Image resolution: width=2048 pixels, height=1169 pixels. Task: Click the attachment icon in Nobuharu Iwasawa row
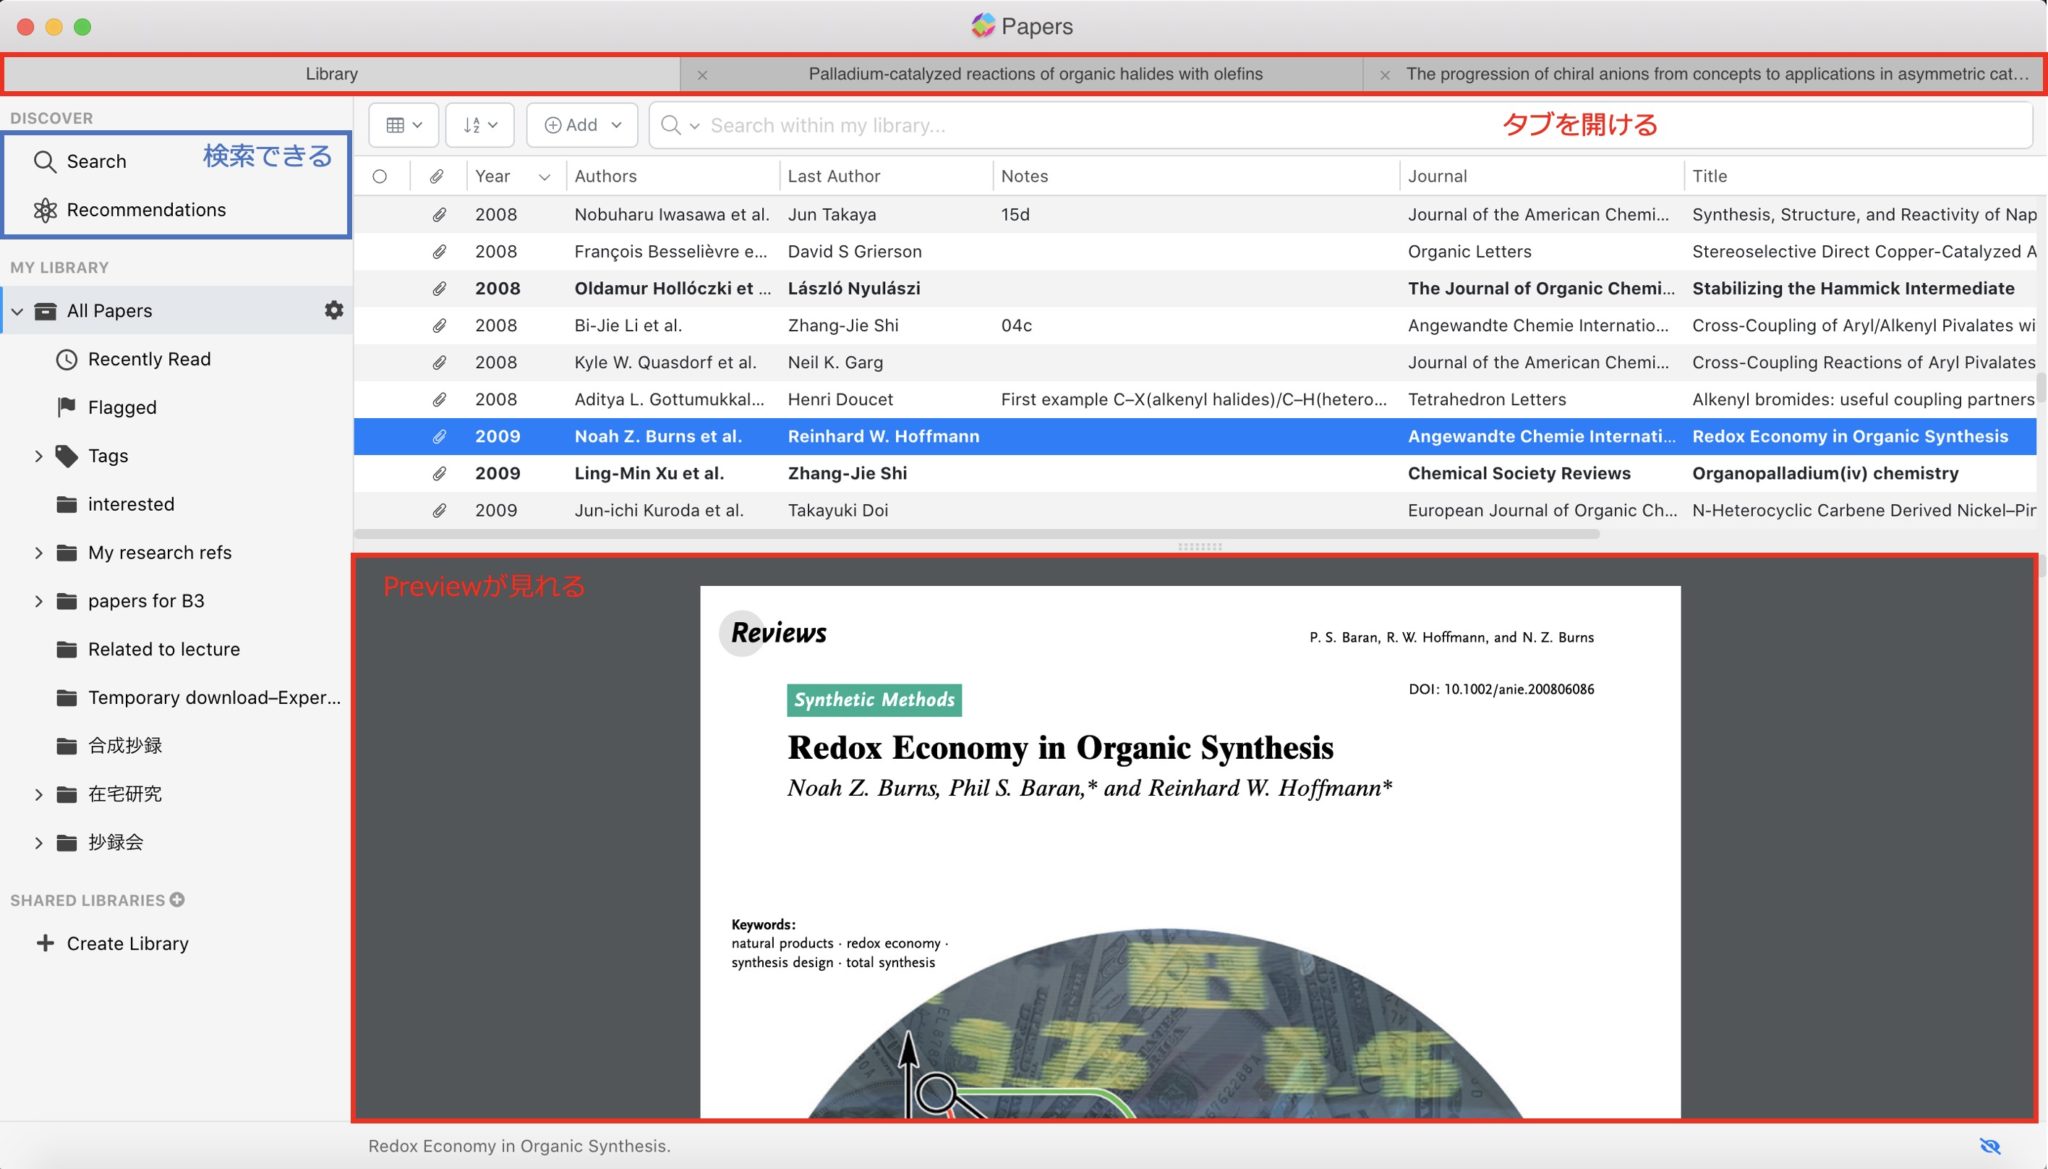click(439, 214)
